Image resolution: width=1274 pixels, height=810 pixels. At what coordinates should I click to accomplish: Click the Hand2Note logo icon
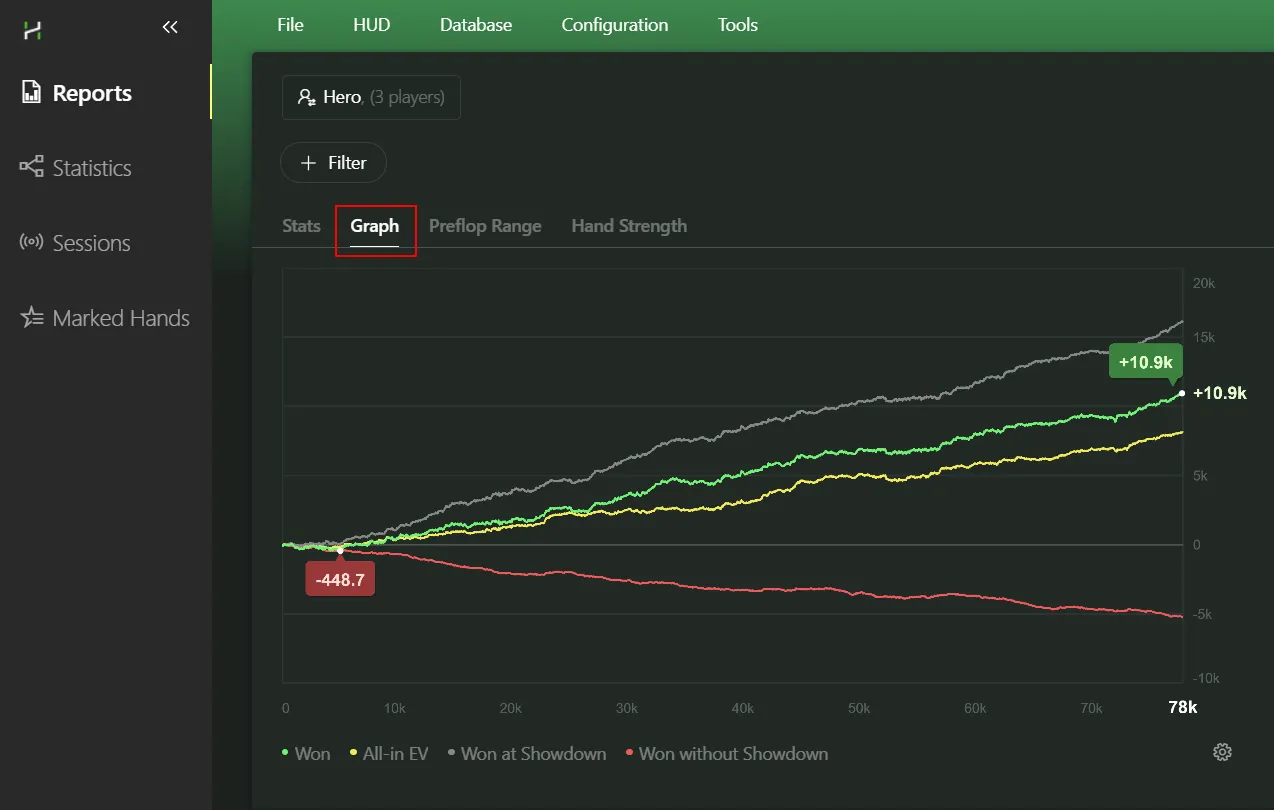click(33, 30)
